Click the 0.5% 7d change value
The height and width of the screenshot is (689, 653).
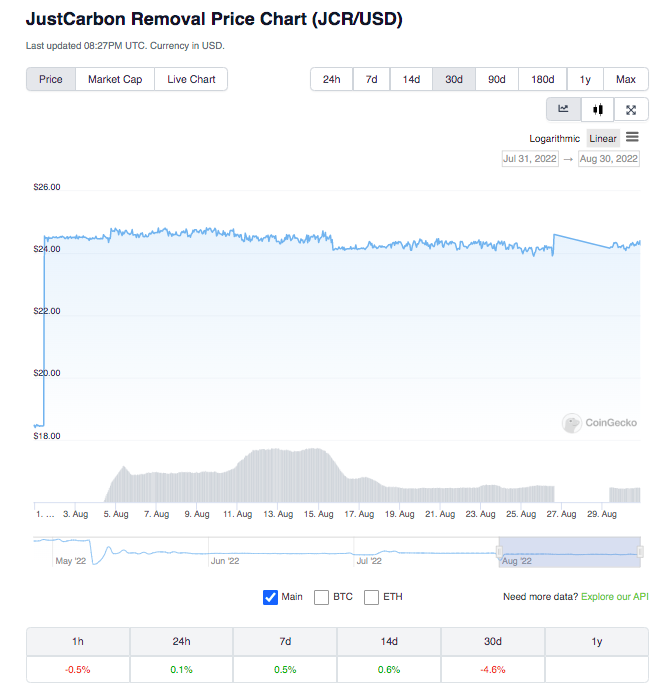point(285,670)
